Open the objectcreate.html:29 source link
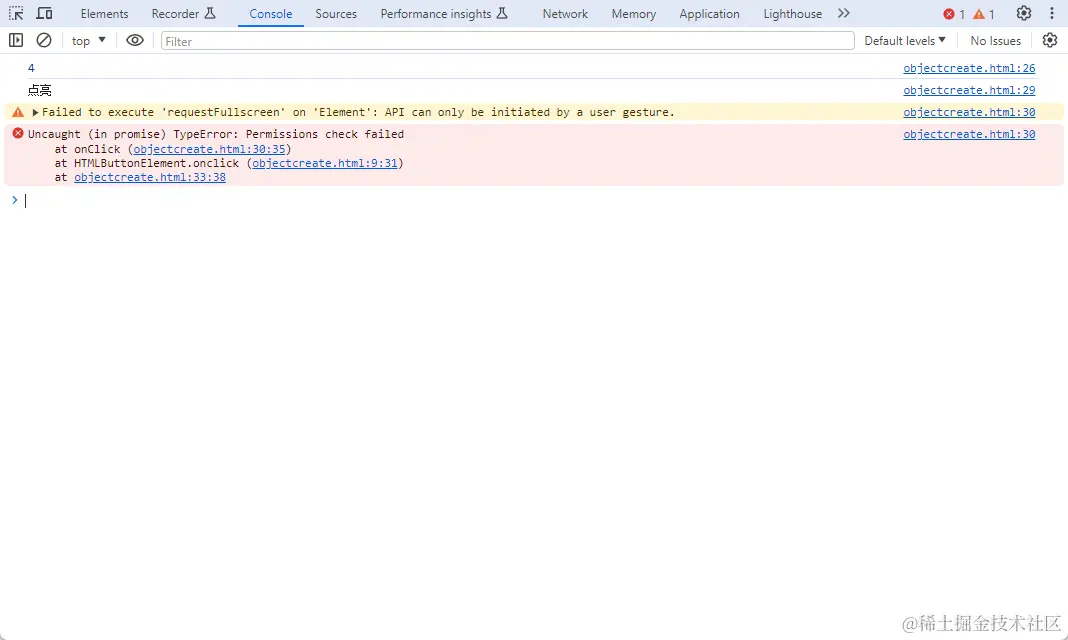Screen dimensions: 1068x640 point(969,90)
